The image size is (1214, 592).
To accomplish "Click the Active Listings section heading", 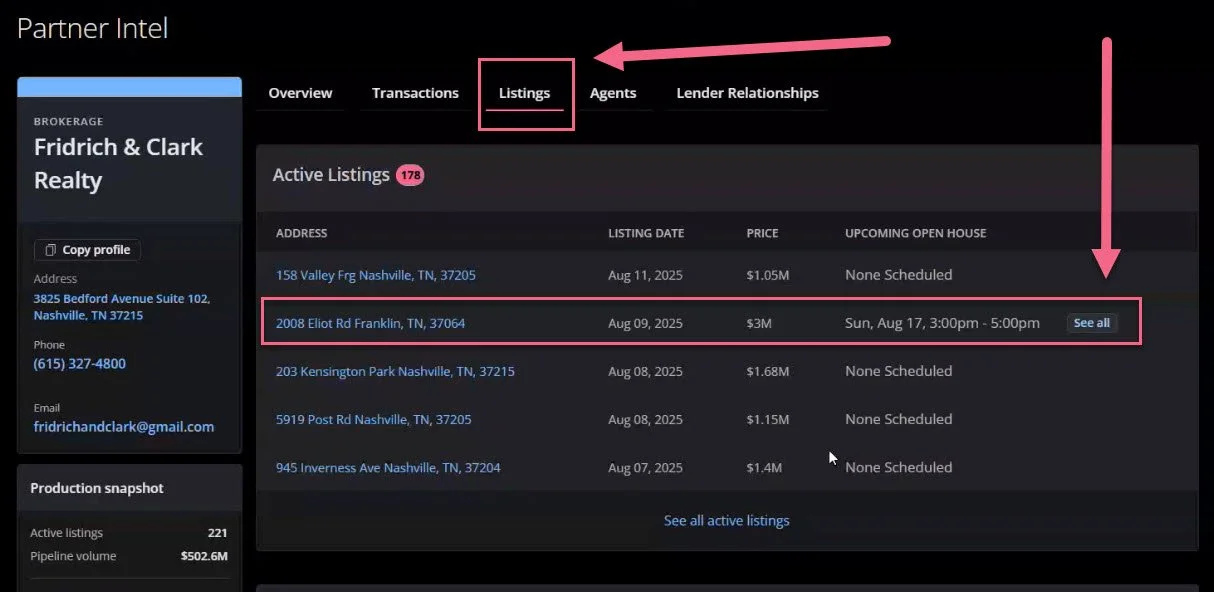I will pyautogui.click(x=331, y=175).
